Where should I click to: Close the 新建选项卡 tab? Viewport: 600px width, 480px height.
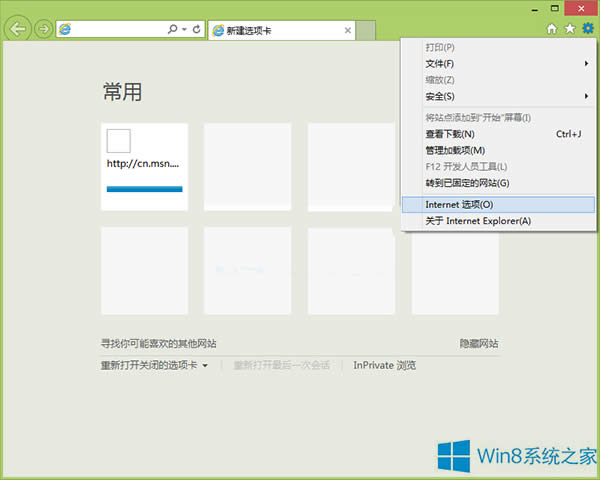tap(347, 31)
